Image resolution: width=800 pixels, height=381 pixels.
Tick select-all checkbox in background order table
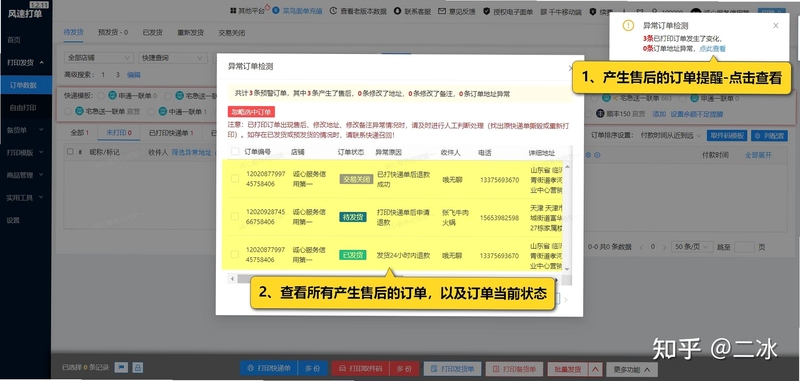pos(70,152)
